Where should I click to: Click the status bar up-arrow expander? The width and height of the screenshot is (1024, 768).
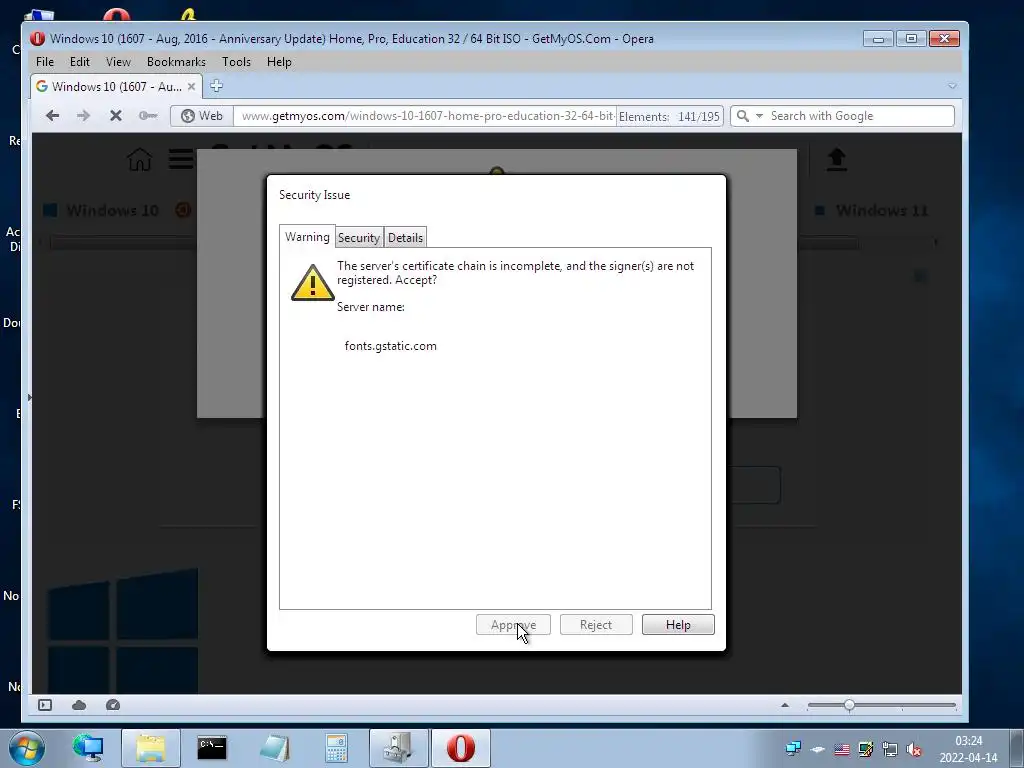(785, 705)
